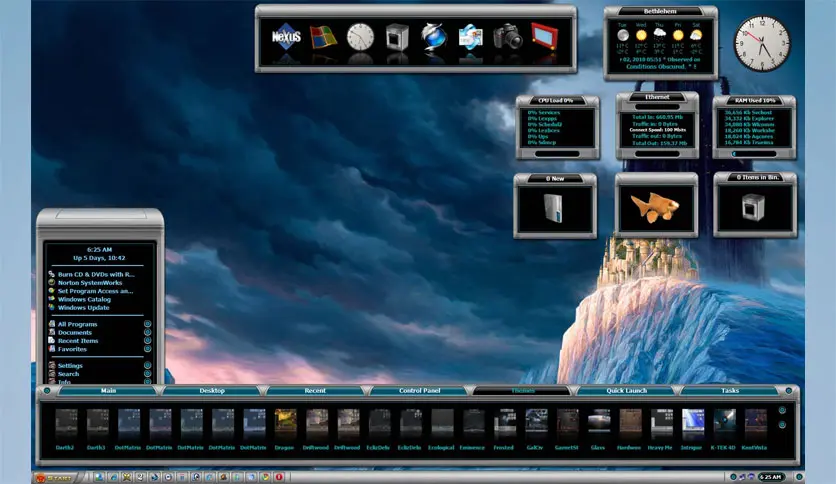Open the Tasks tab
The image size is (836, 484).
[730, 391]
